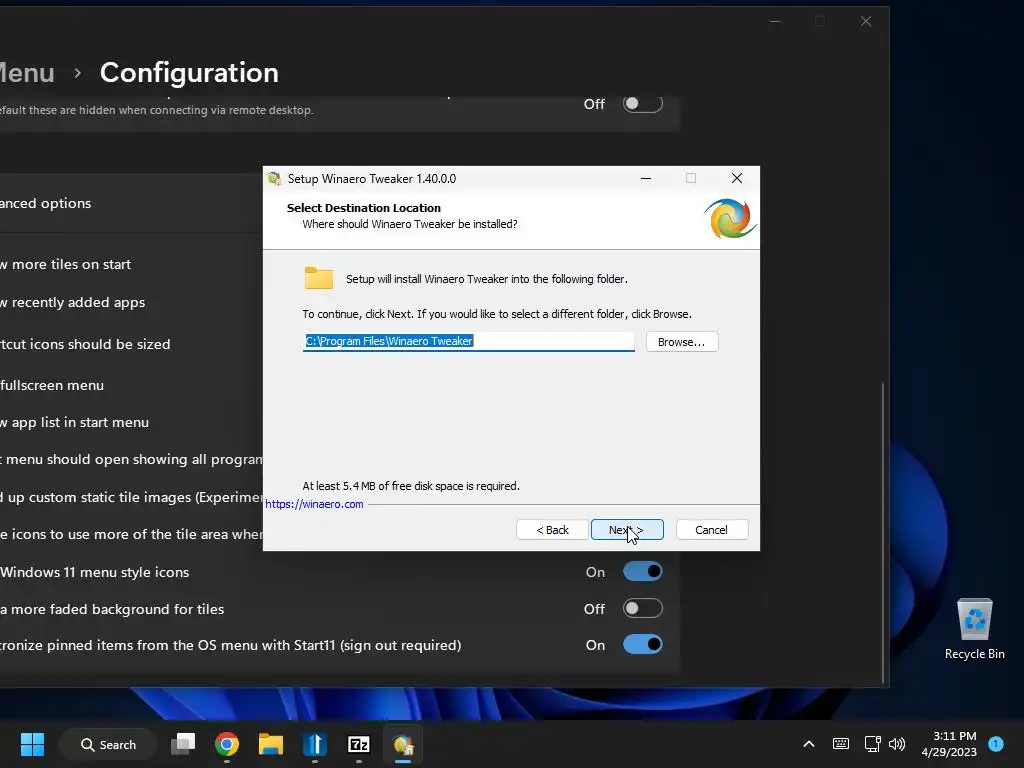The image size is (1024, 768).
Task: Open the volume speaker tray icon
Action: click(897, 744)
